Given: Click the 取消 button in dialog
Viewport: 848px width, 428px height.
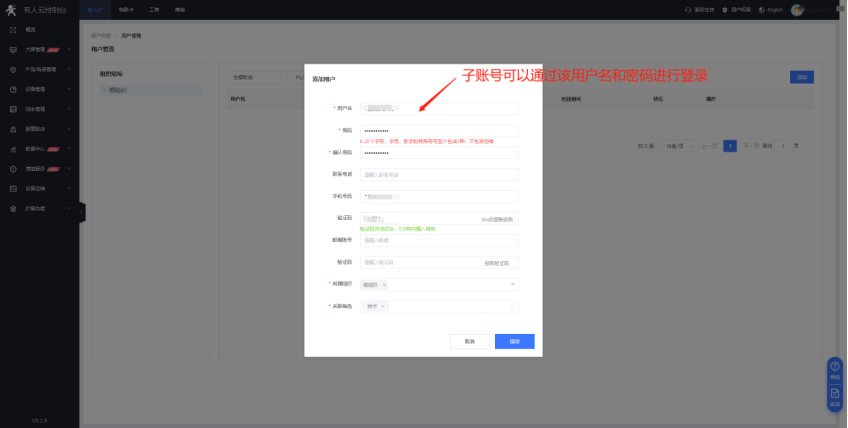Looking at the screenshot, I should [x=470, y=341].
